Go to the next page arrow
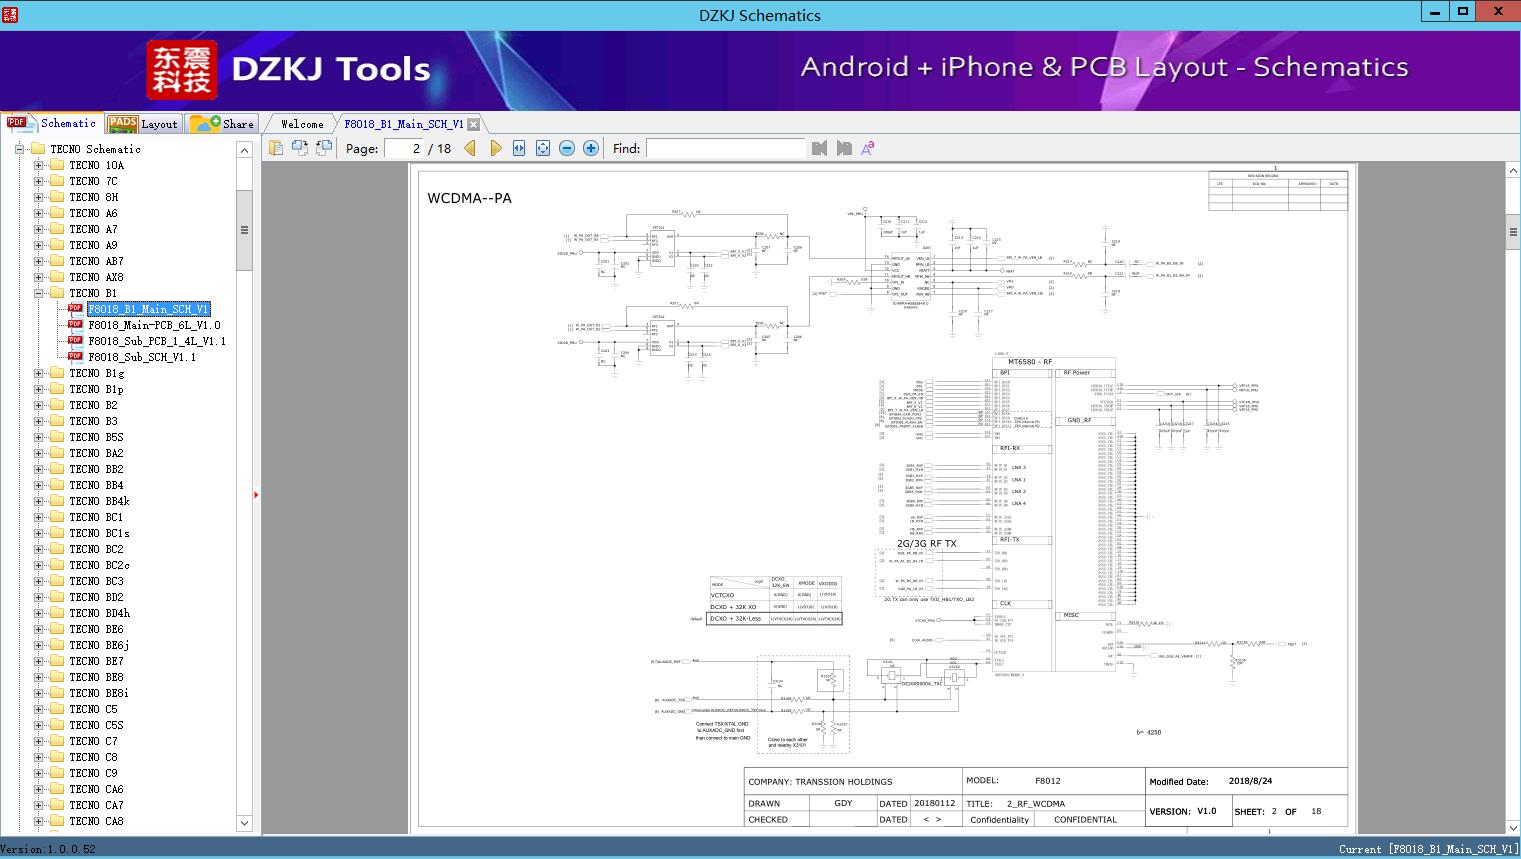This screenshot has height=859, width=1521. pyautogui.click(x=495, y=148)
